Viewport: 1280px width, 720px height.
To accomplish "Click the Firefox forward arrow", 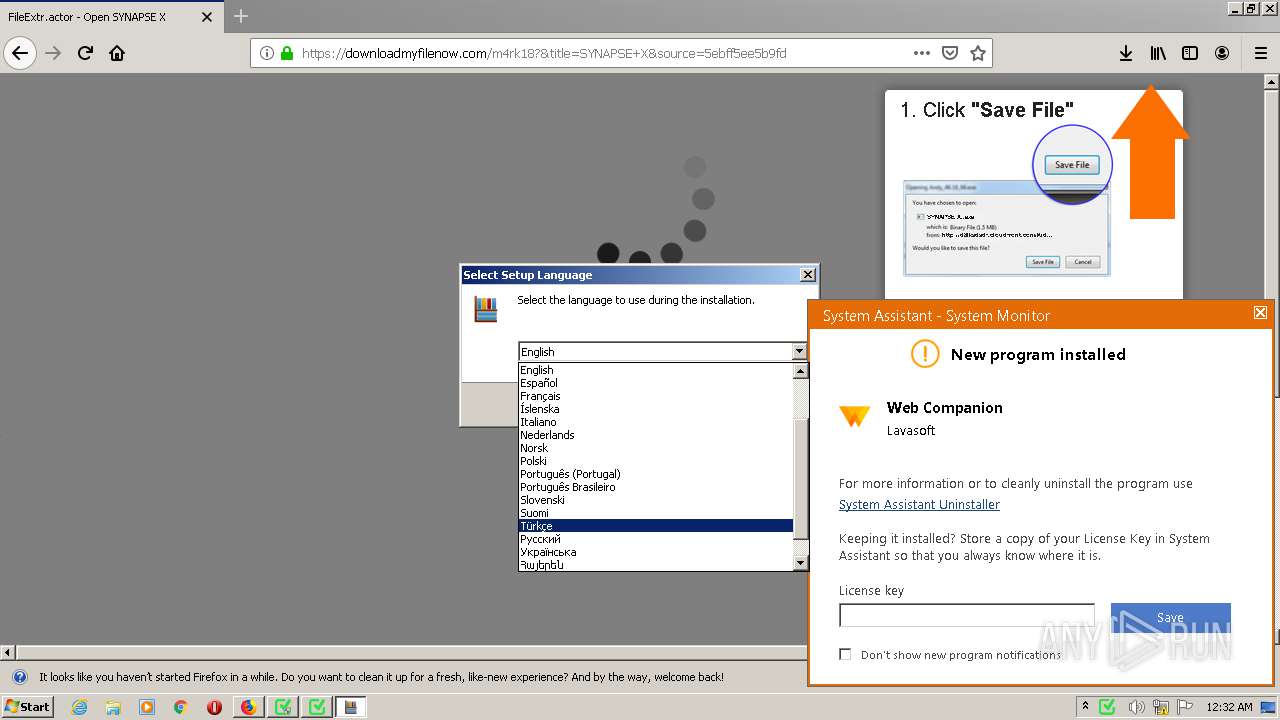I will [x=53, y=53].
